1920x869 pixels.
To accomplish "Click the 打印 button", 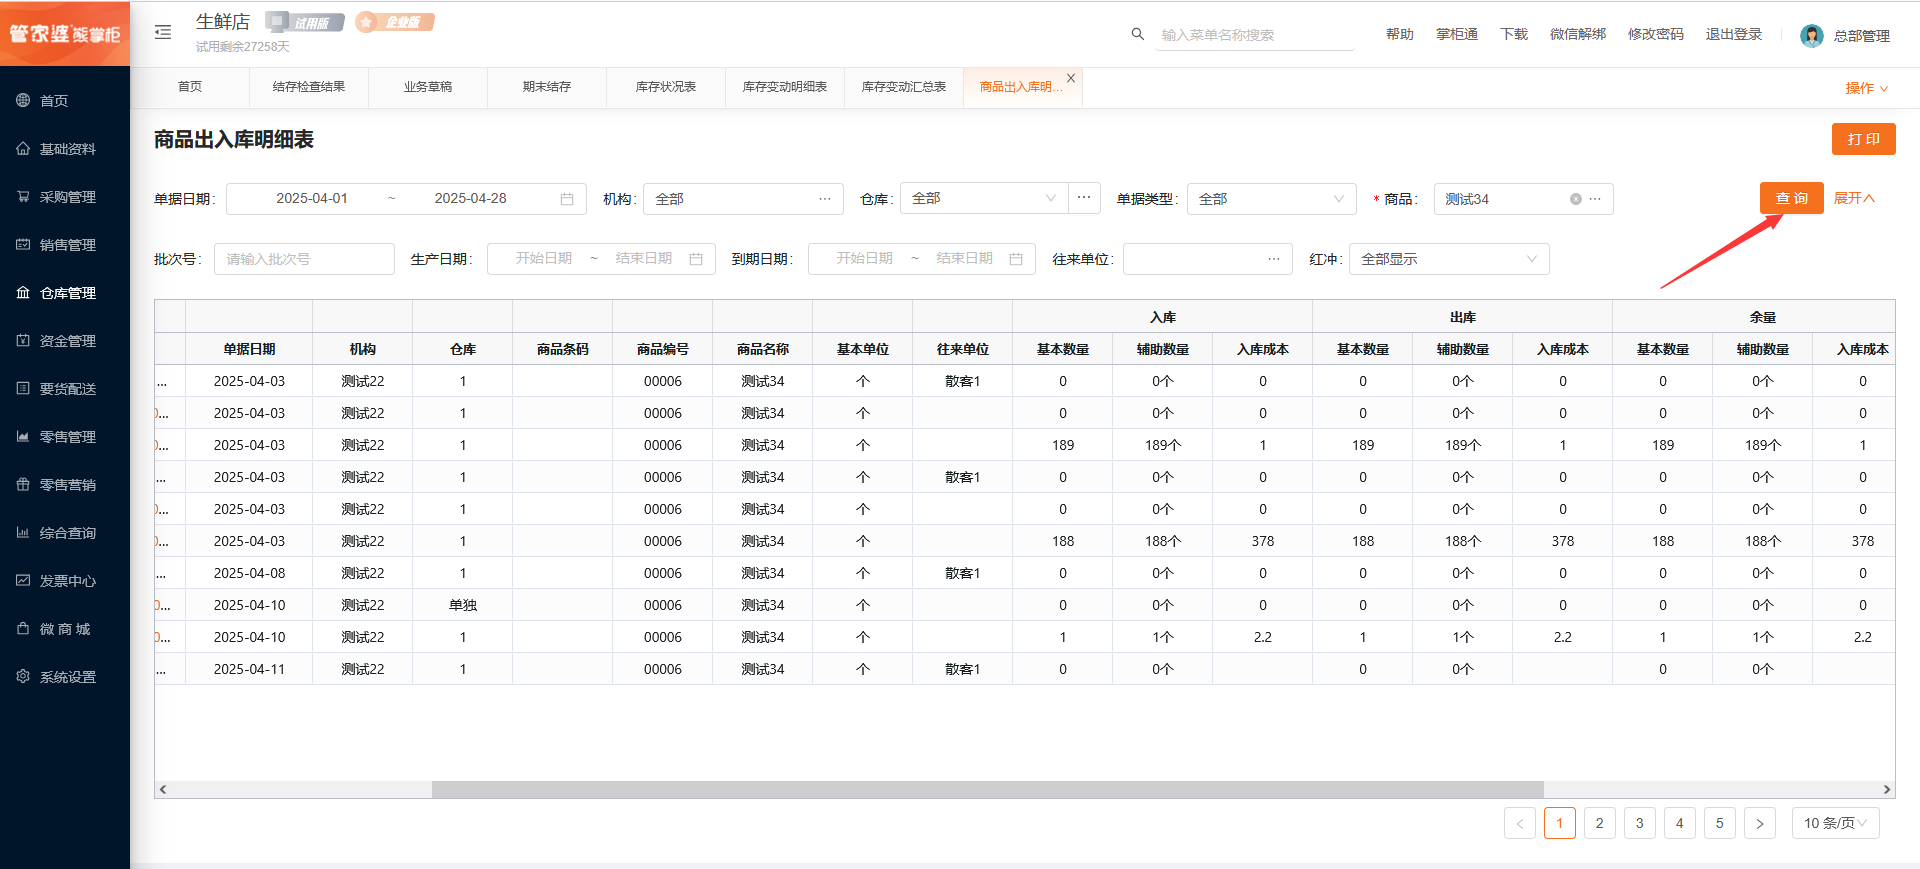I will click(x=1863, y=139).
